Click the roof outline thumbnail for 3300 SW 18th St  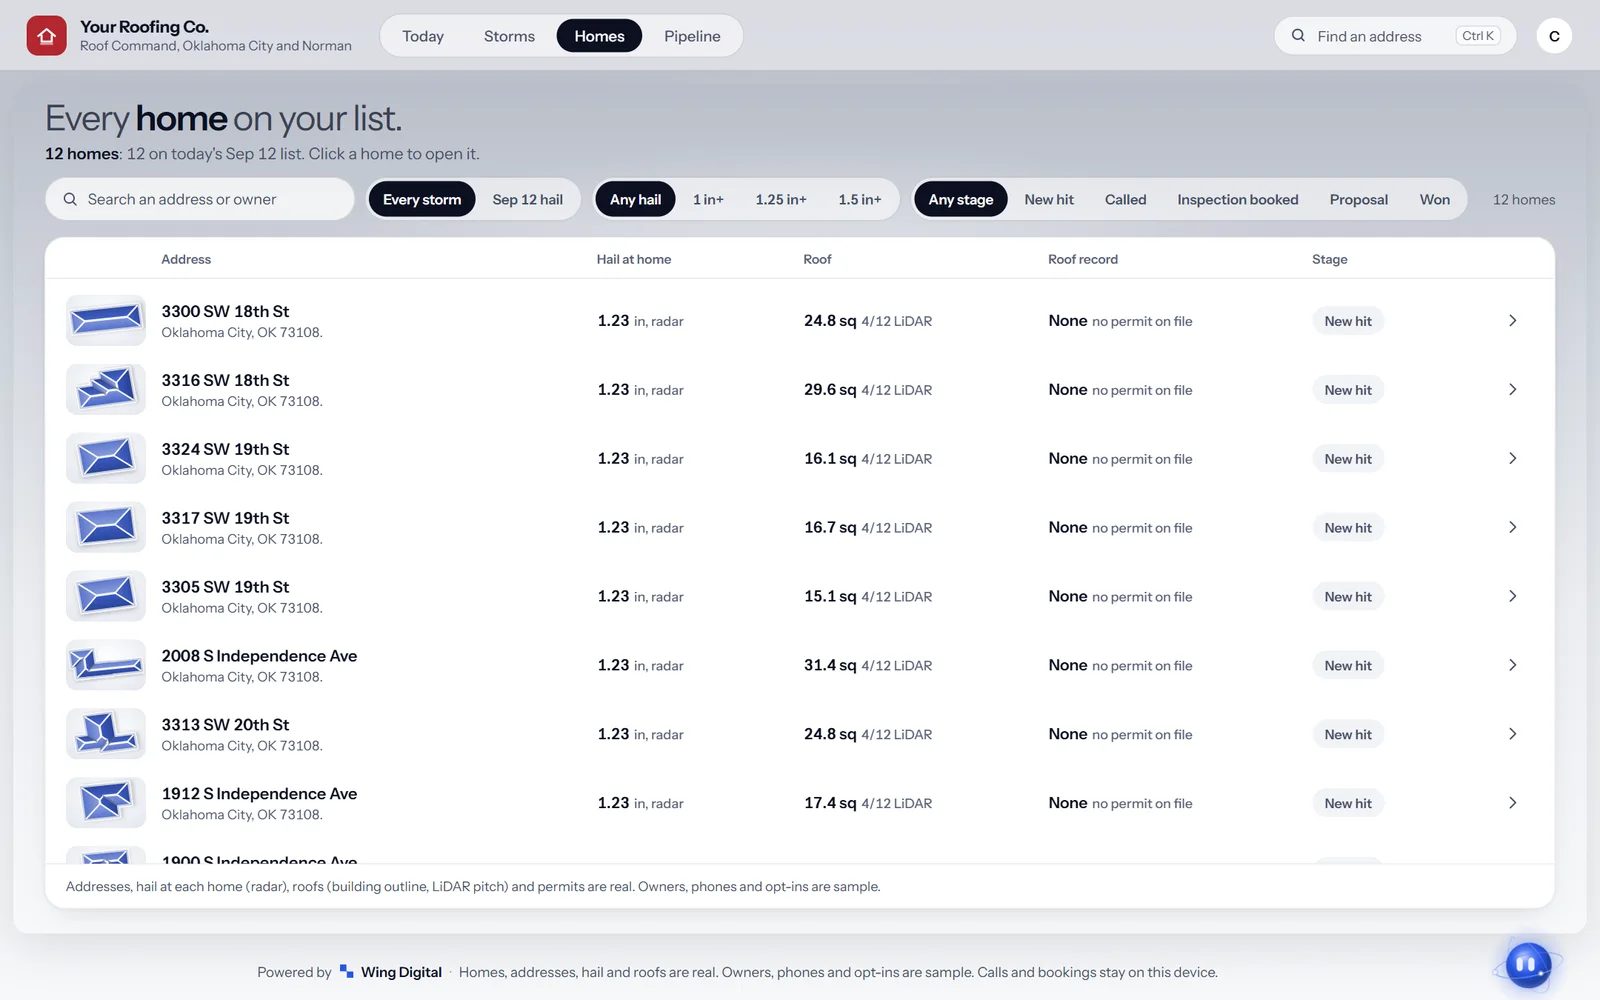[106, 320]
